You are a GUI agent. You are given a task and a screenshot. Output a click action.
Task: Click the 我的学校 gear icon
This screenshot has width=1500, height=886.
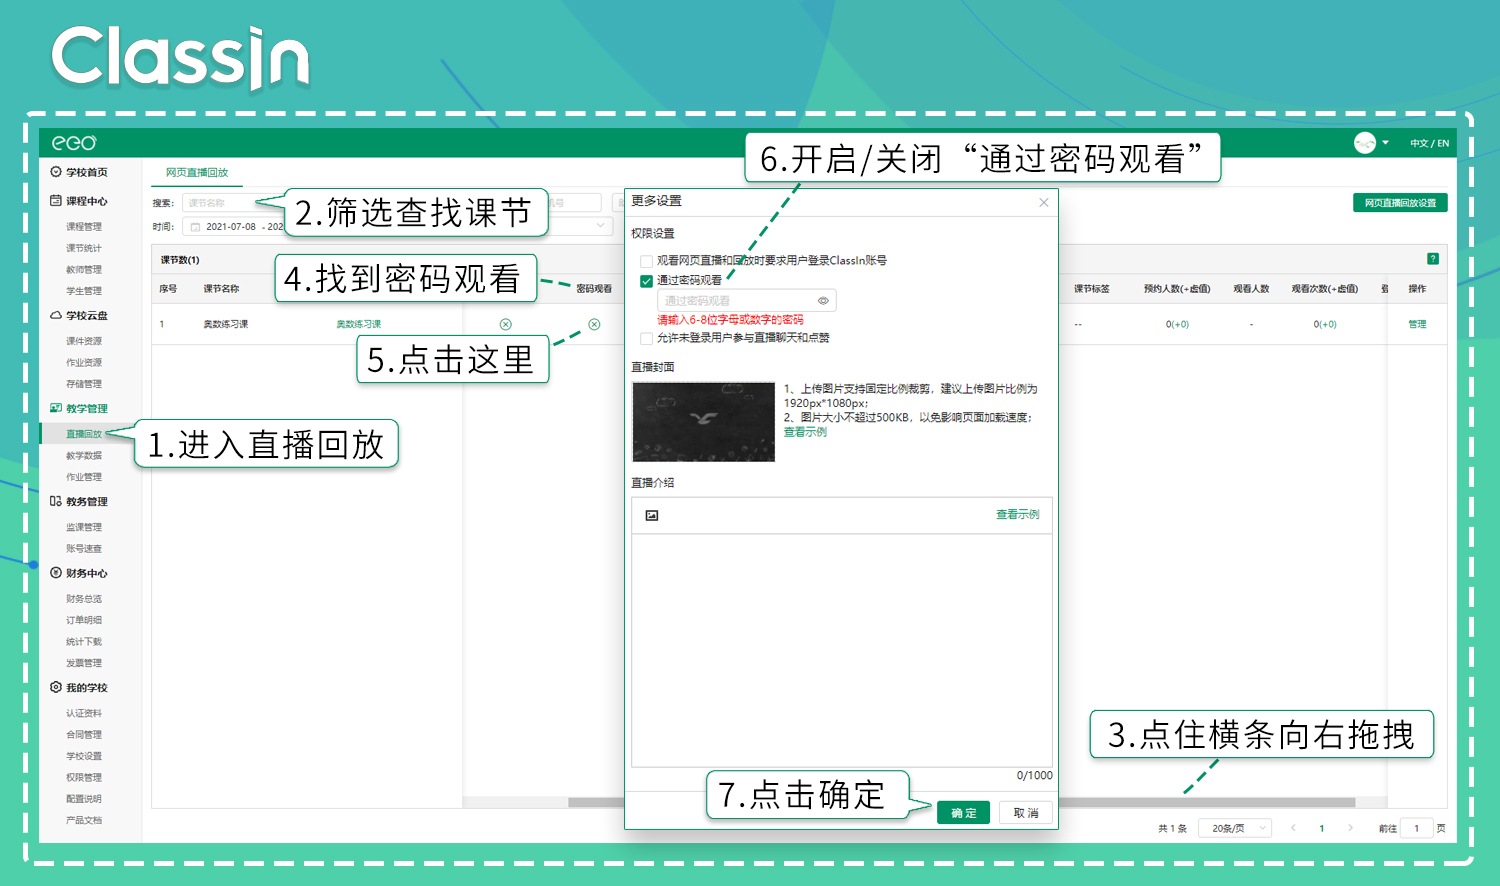[x=56, y=687]
